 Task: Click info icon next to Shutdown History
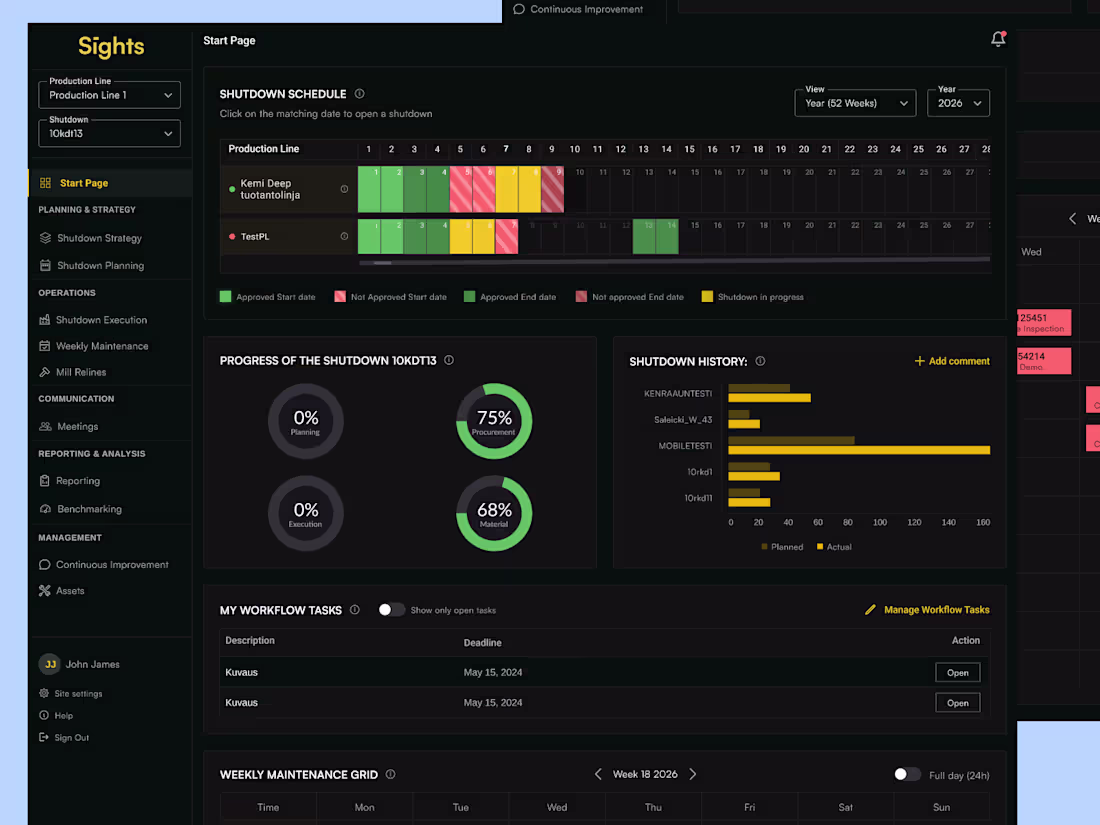(760, 361)
